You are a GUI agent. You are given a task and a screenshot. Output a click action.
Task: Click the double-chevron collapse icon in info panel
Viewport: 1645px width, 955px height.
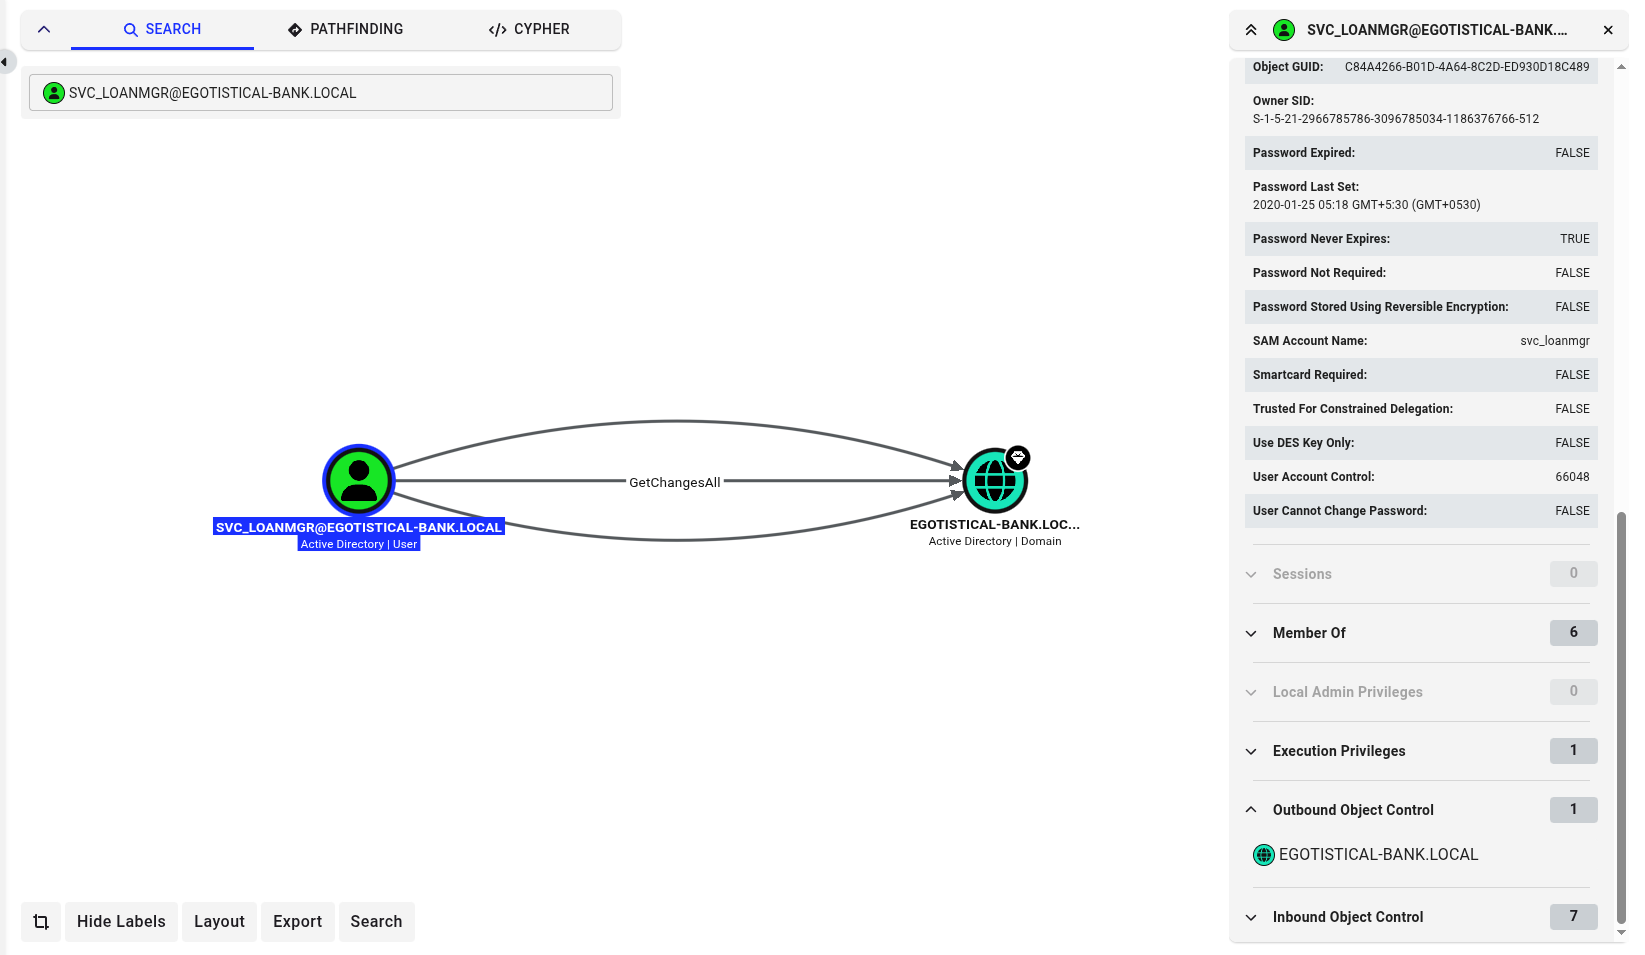click(x=1251, y=30)
